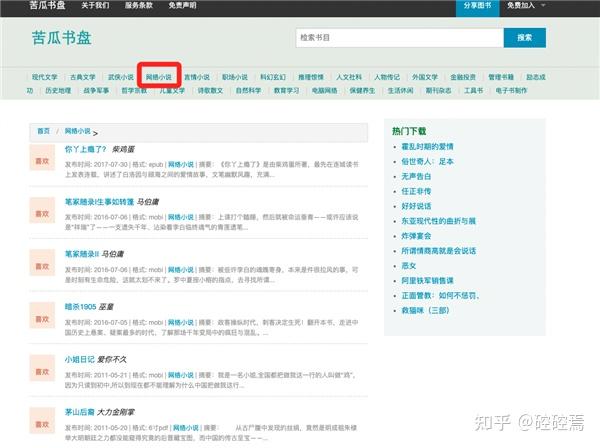
Task: Select the 言情小说 category
Action: (197, 77)
